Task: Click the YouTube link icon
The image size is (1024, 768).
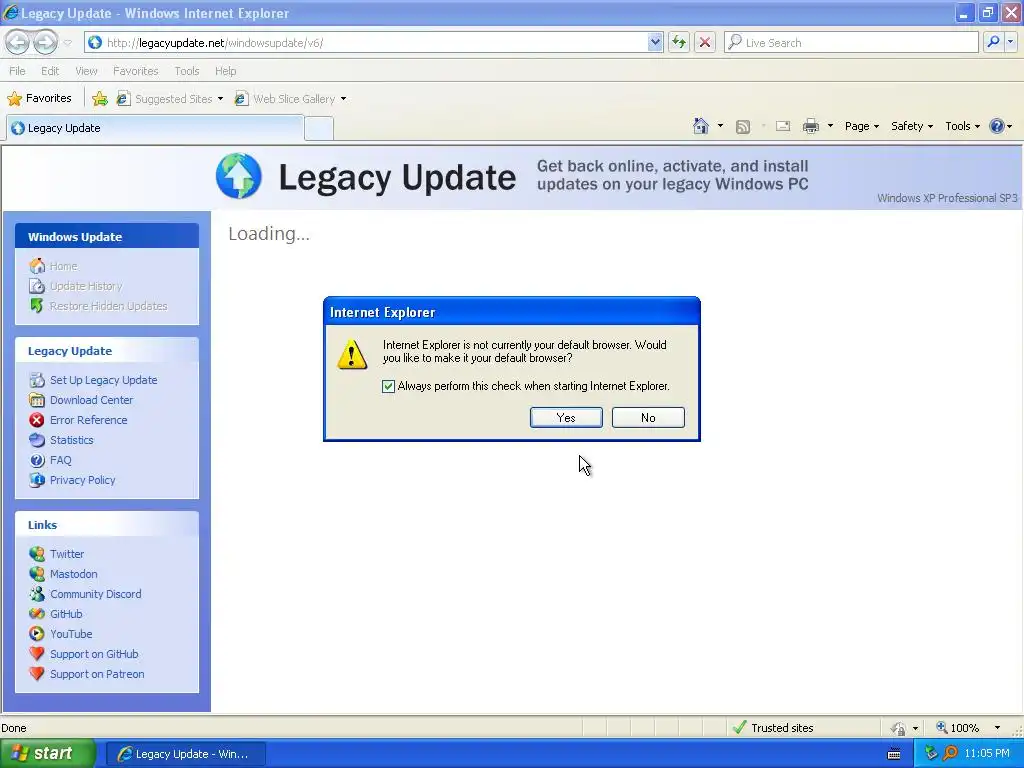Action: coord(37,634)
